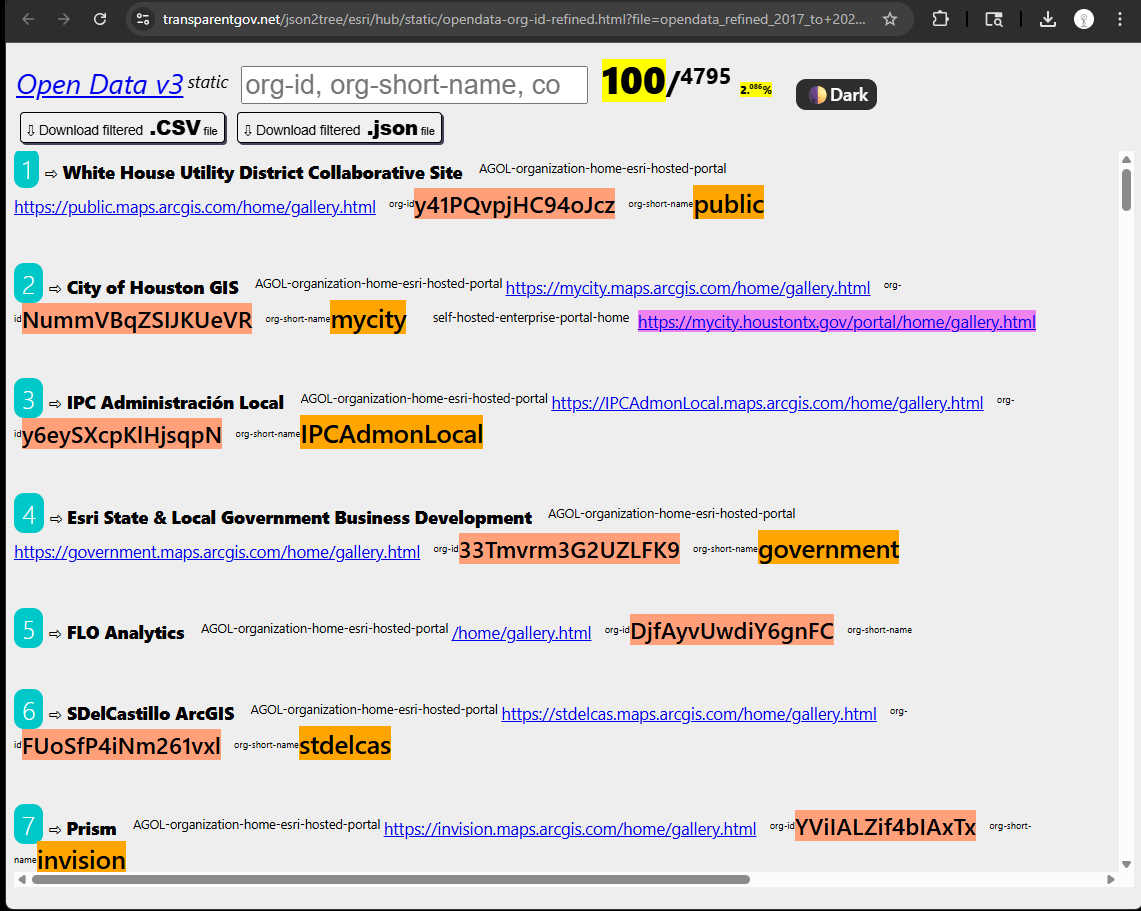1141x911 pixels.
Task: Go back to the previous page
Action: pos(28,19)
